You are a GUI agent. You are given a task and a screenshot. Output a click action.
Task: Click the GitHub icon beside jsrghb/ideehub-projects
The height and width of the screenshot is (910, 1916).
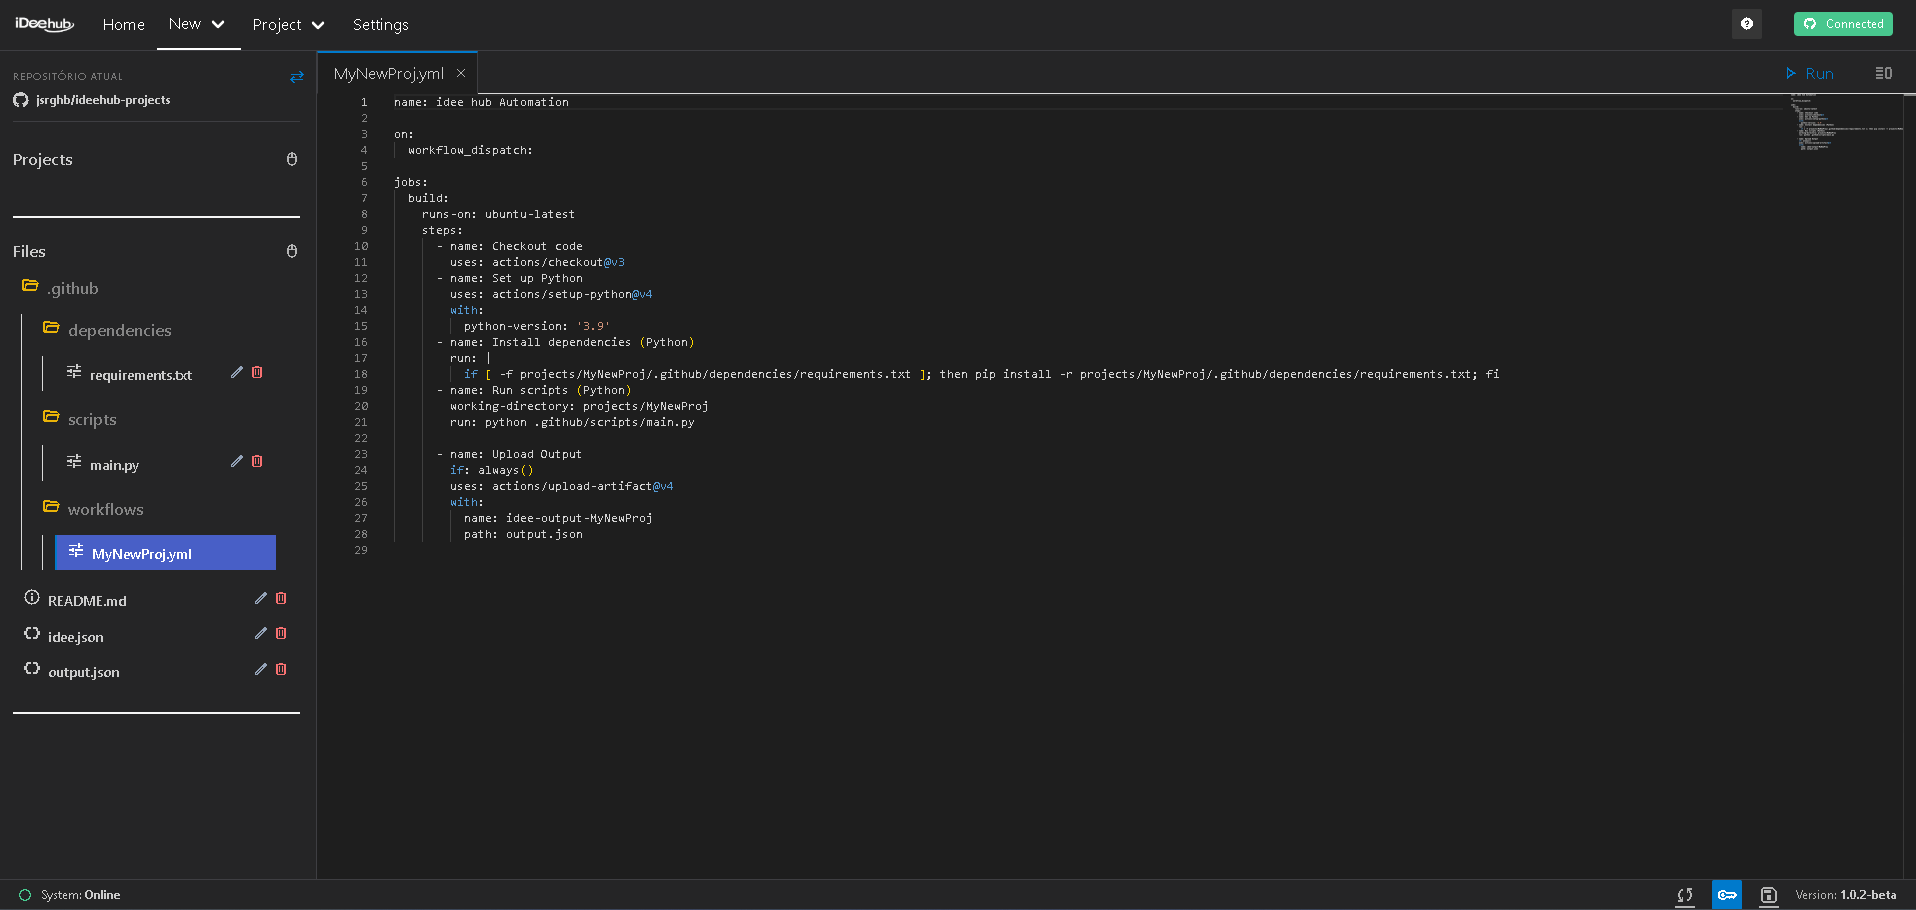20,99
